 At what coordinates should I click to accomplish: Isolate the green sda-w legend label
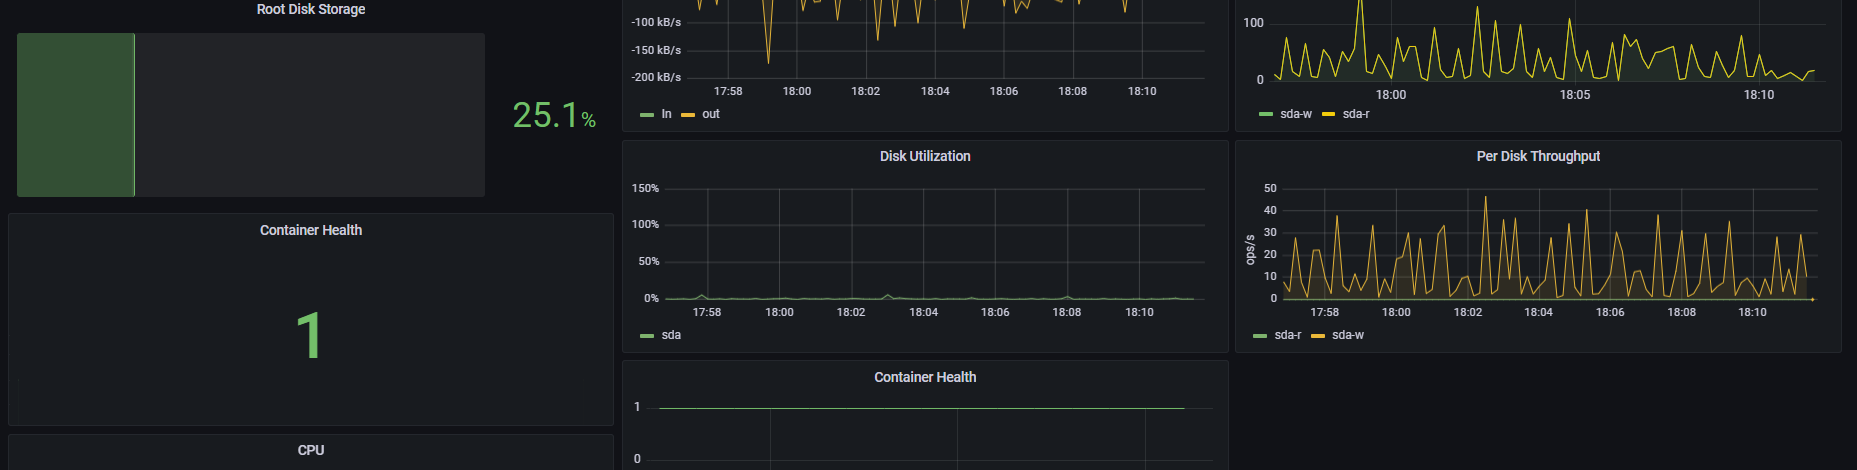tap(1296, 114)
